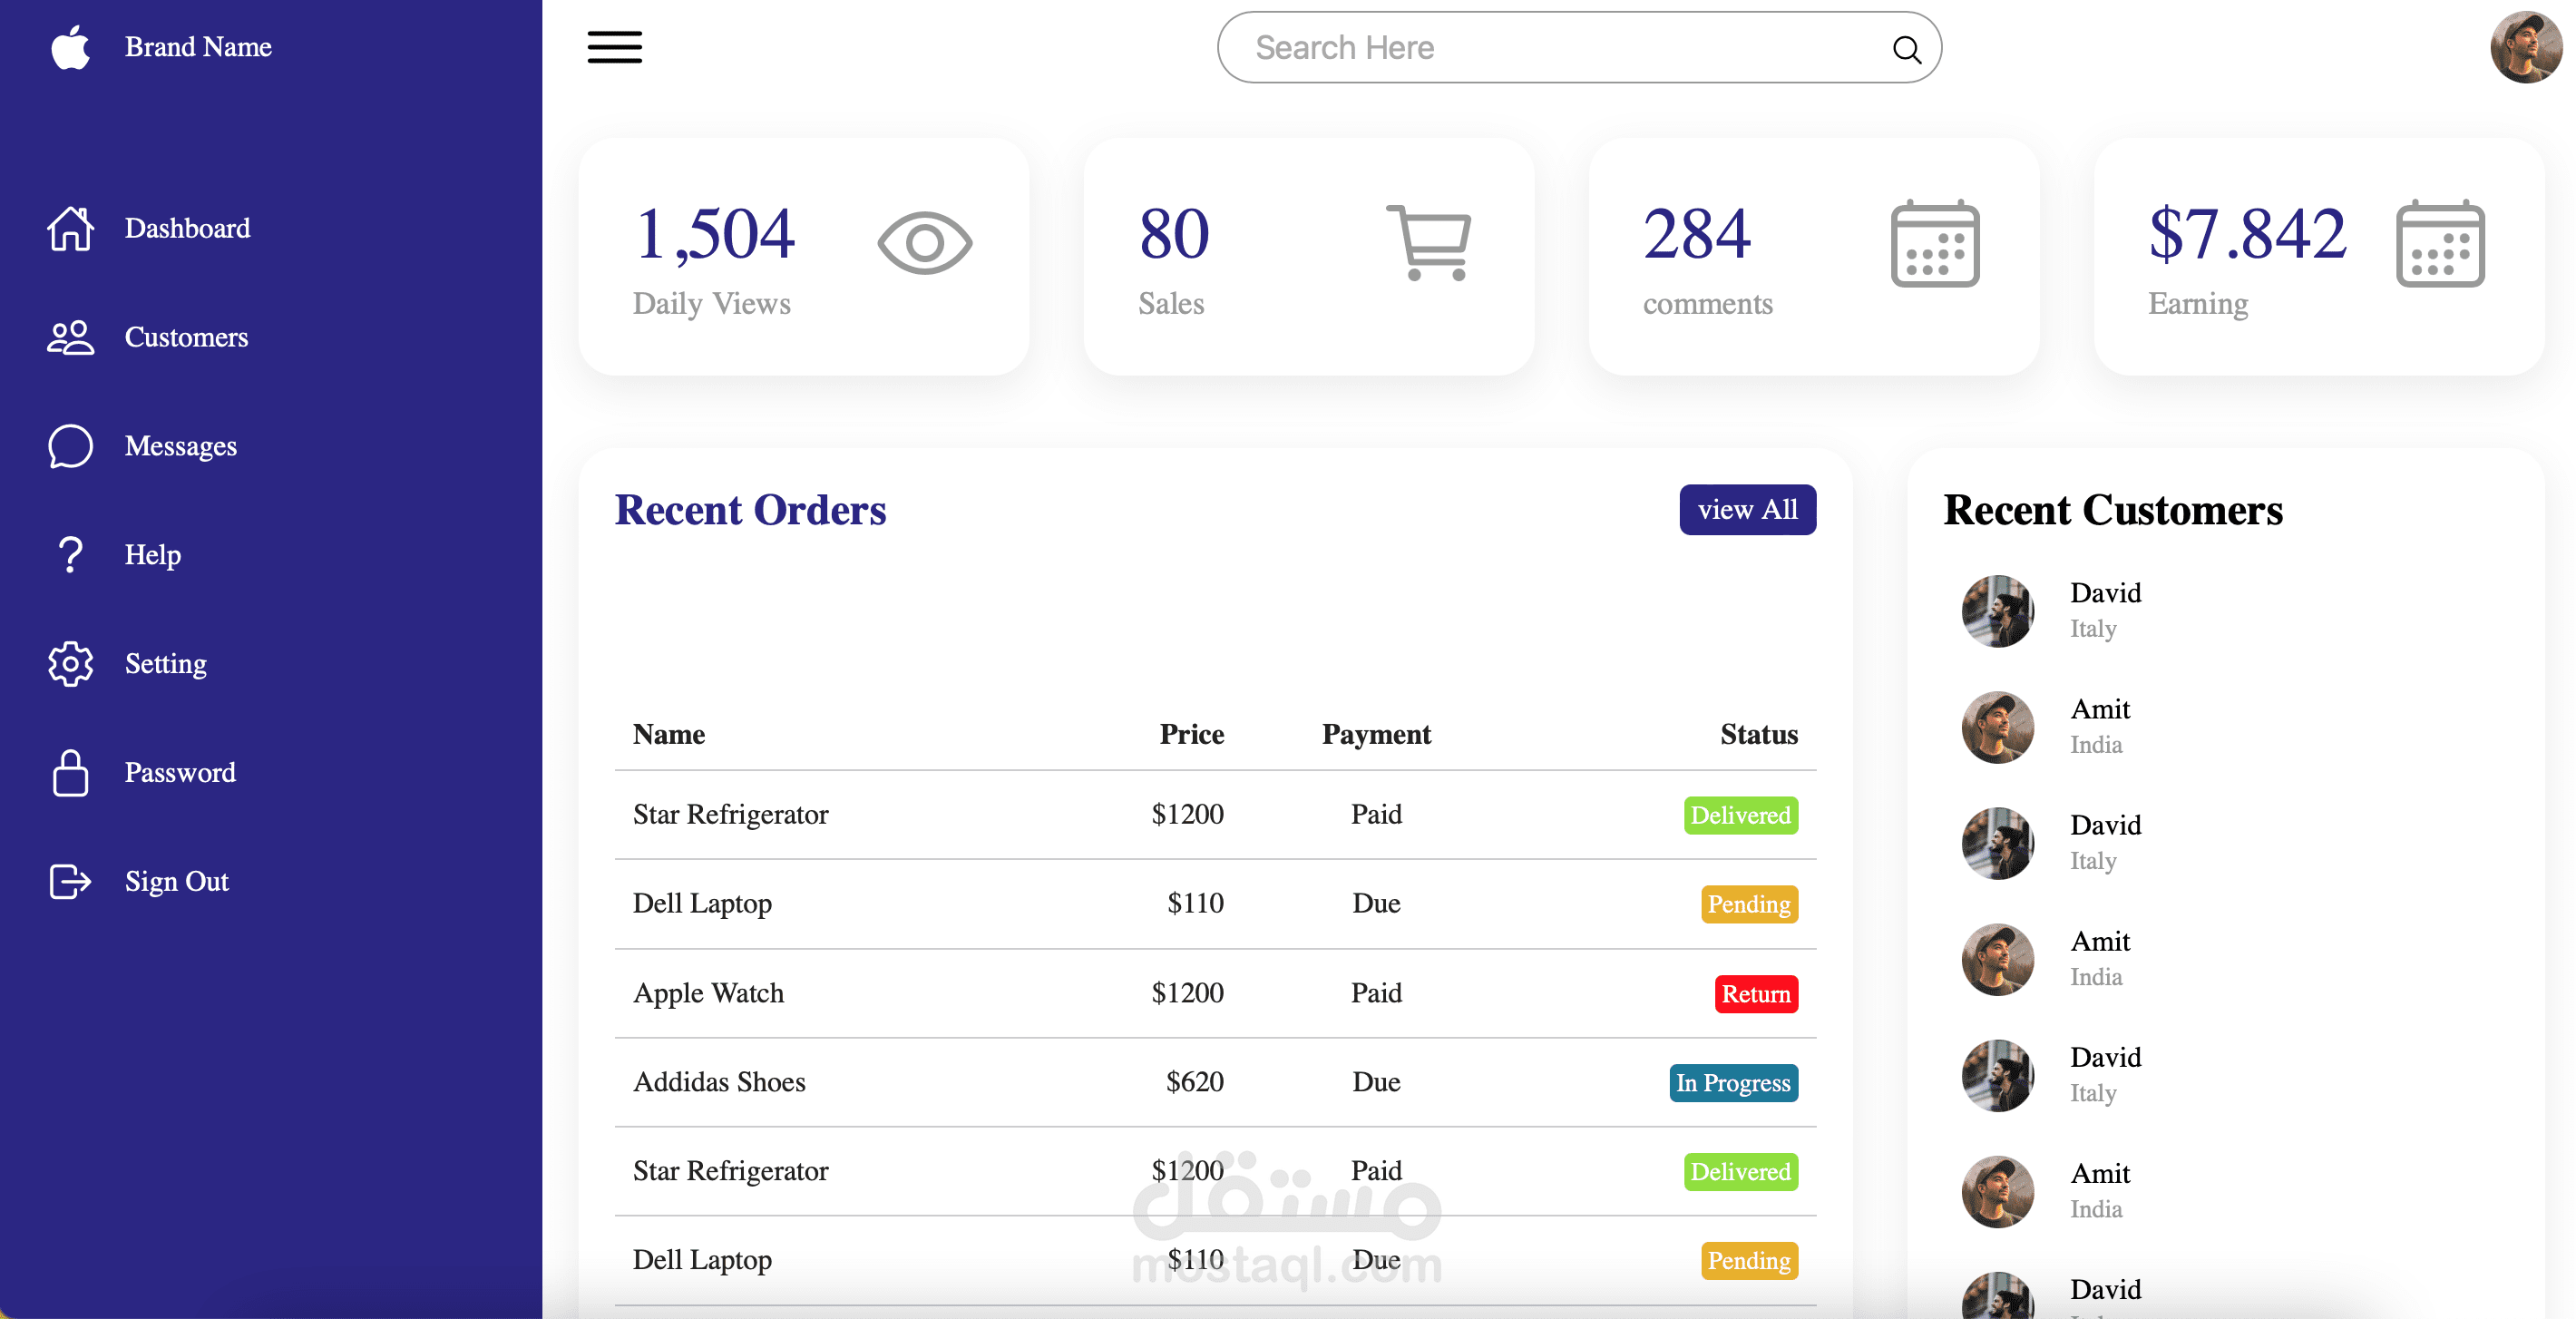This screenshot has width=2576, height=1319.
Task: Click the shopping cart icon on Sales card
Action: pyautogui.click(x=1428, y=241)
